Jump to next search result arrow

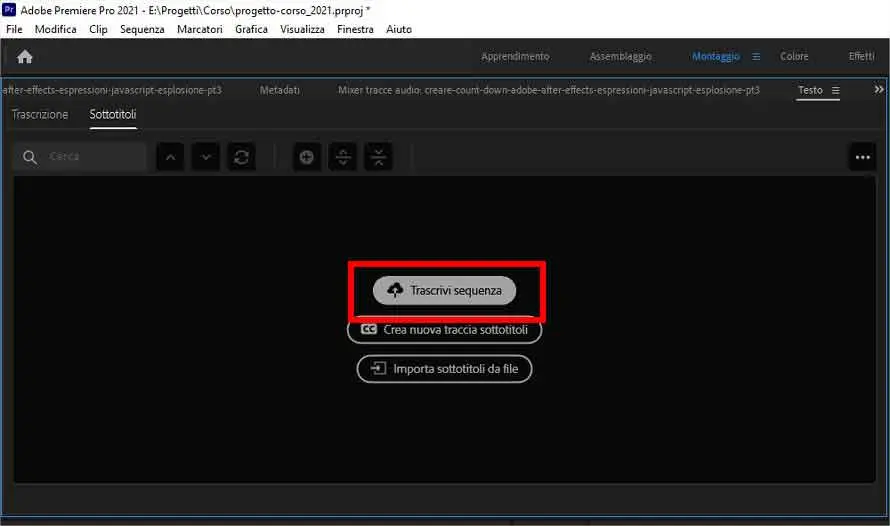[205, 157]
